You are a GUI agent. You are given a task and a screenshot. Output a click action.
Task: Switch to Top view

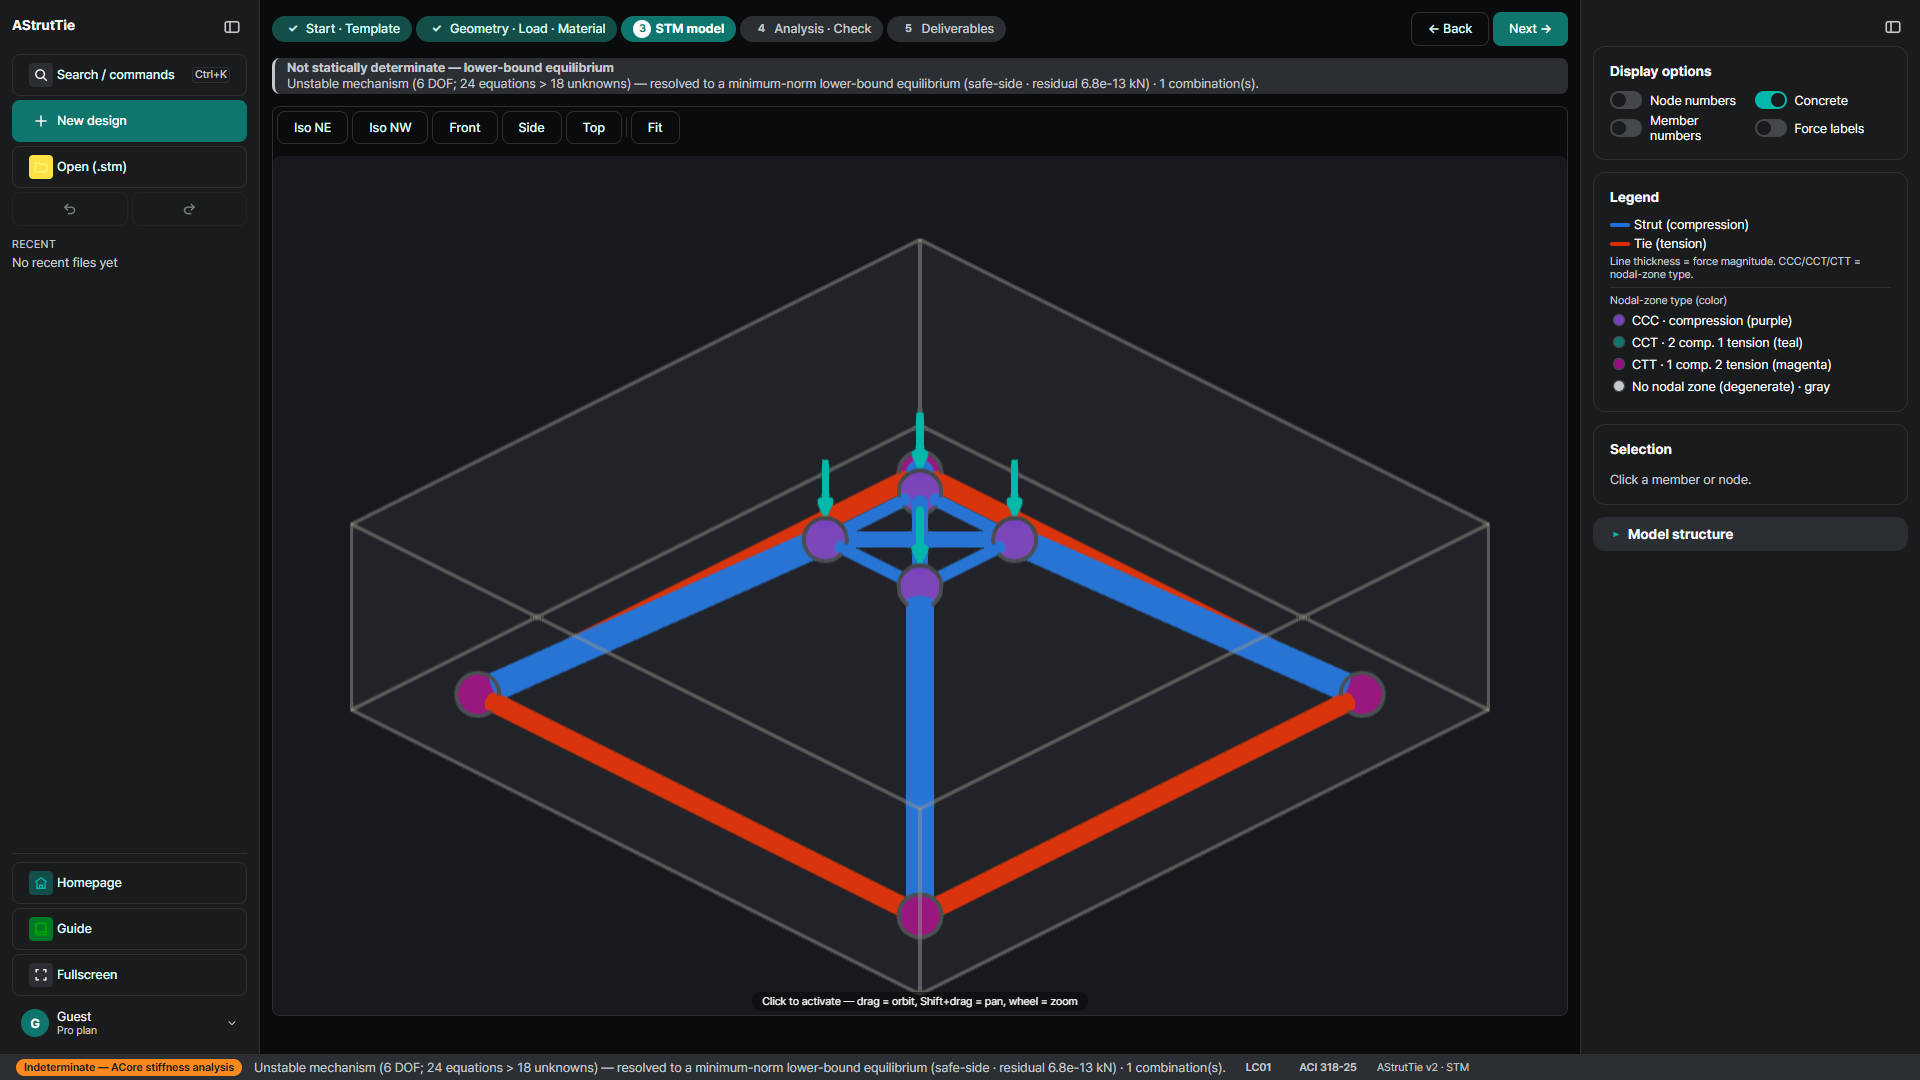click(594, 128)
